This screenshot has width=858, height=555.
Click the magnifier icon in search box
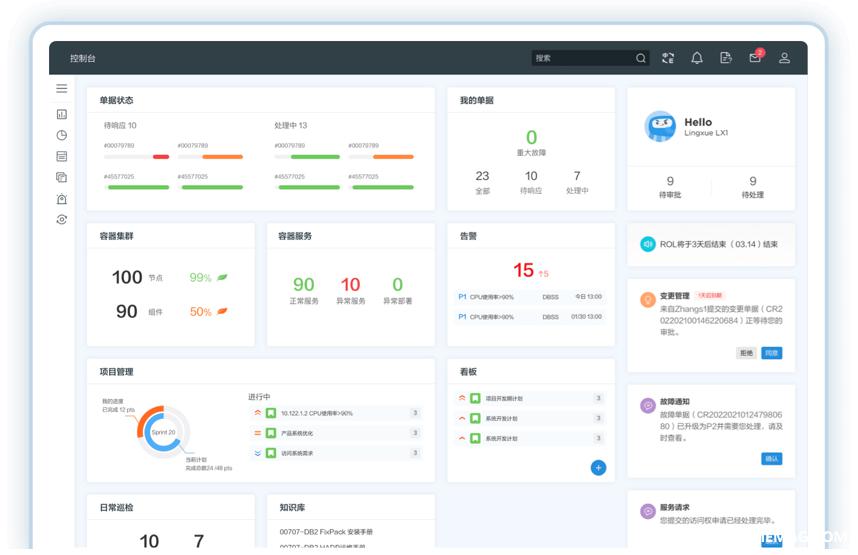[x=641, y=58]
